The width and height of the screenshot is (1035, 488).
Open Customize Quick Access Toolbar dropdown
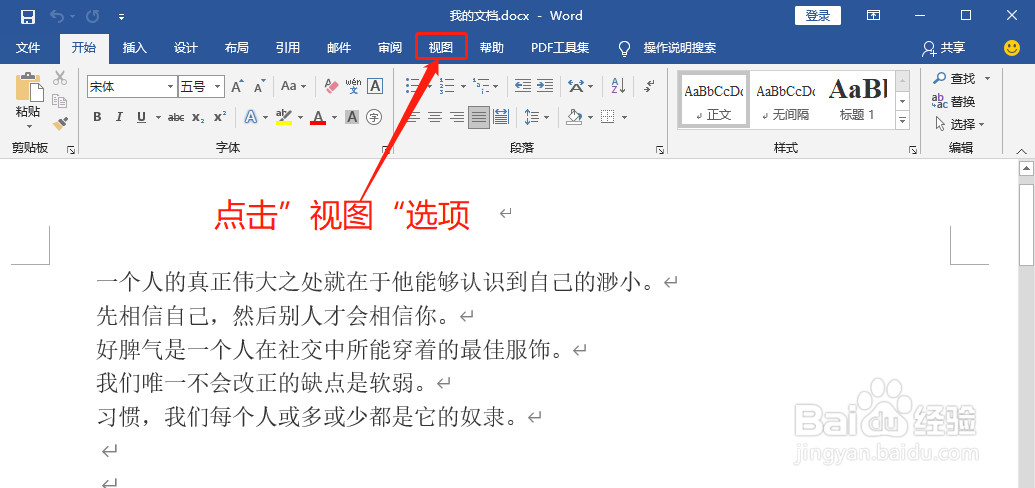(x=121, y=17)
